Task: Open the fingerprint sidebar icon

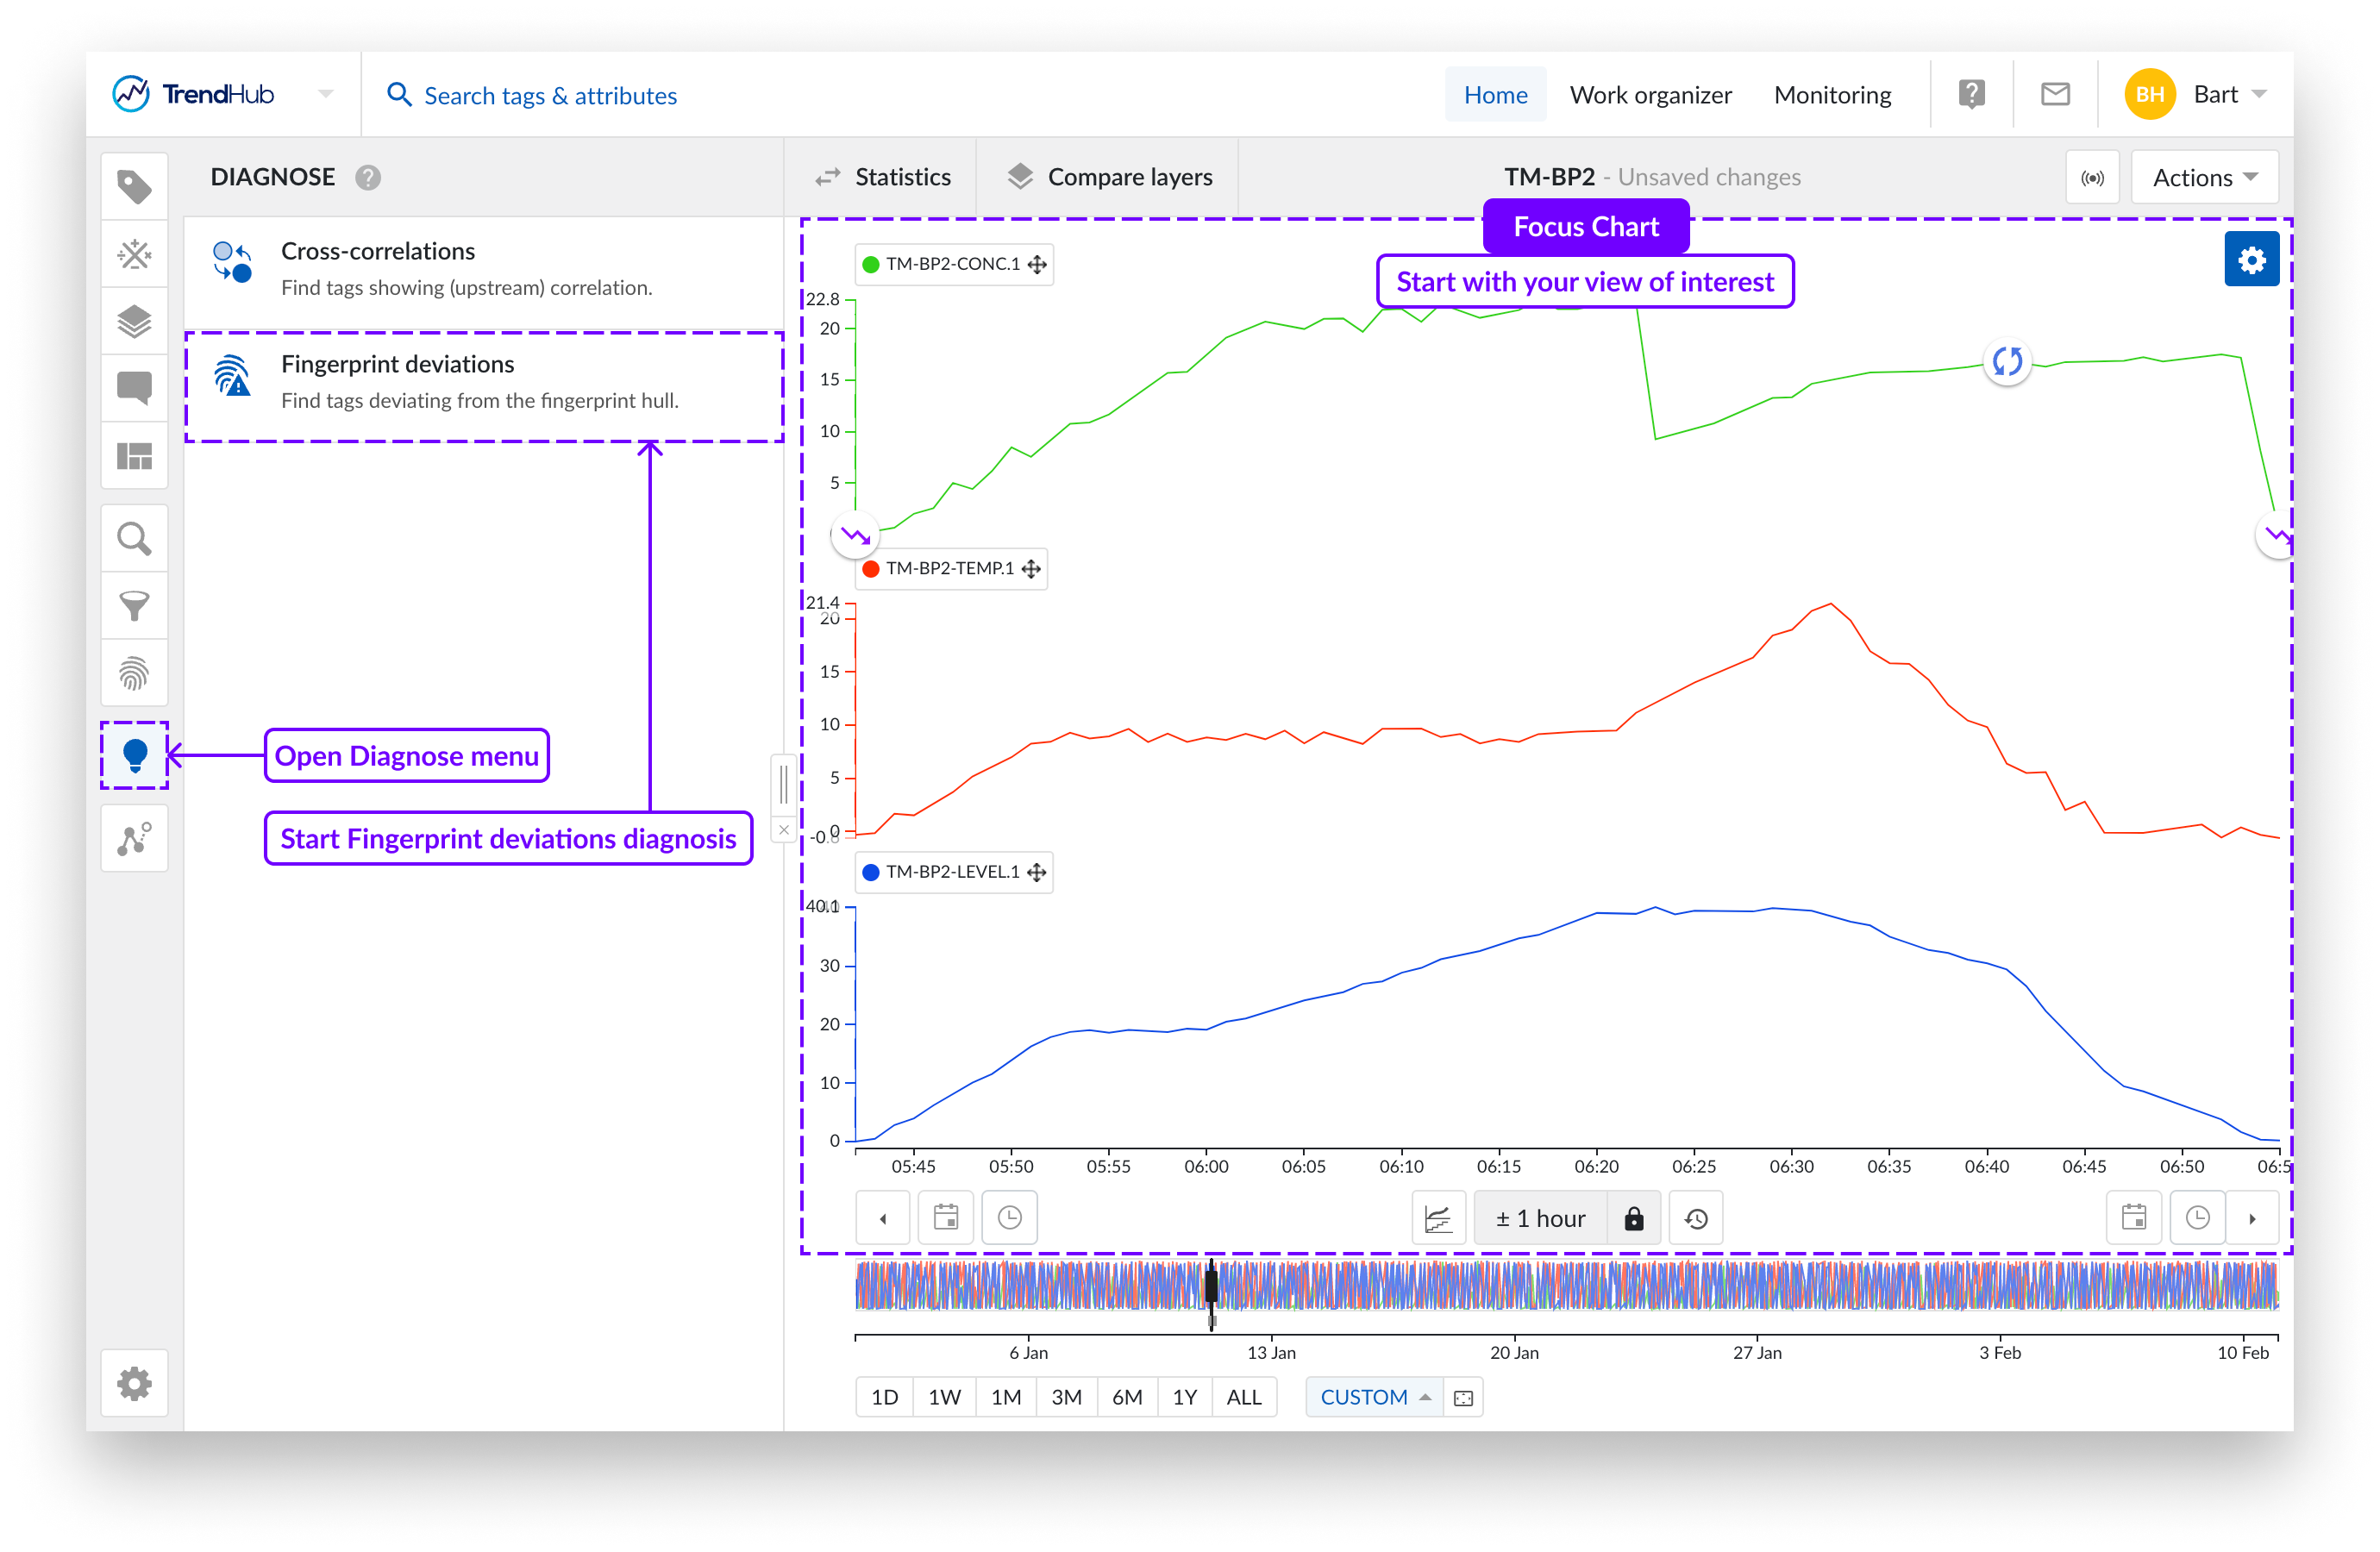Action: click(x=134, y=673)
